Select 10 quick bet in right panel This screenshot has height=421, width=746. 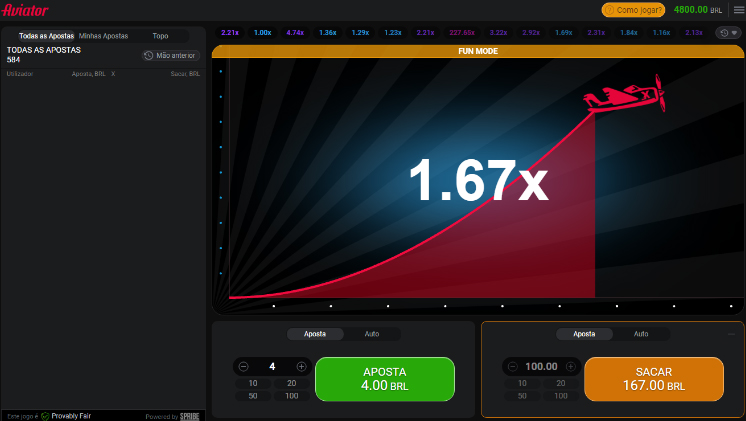tap(522, 383)
